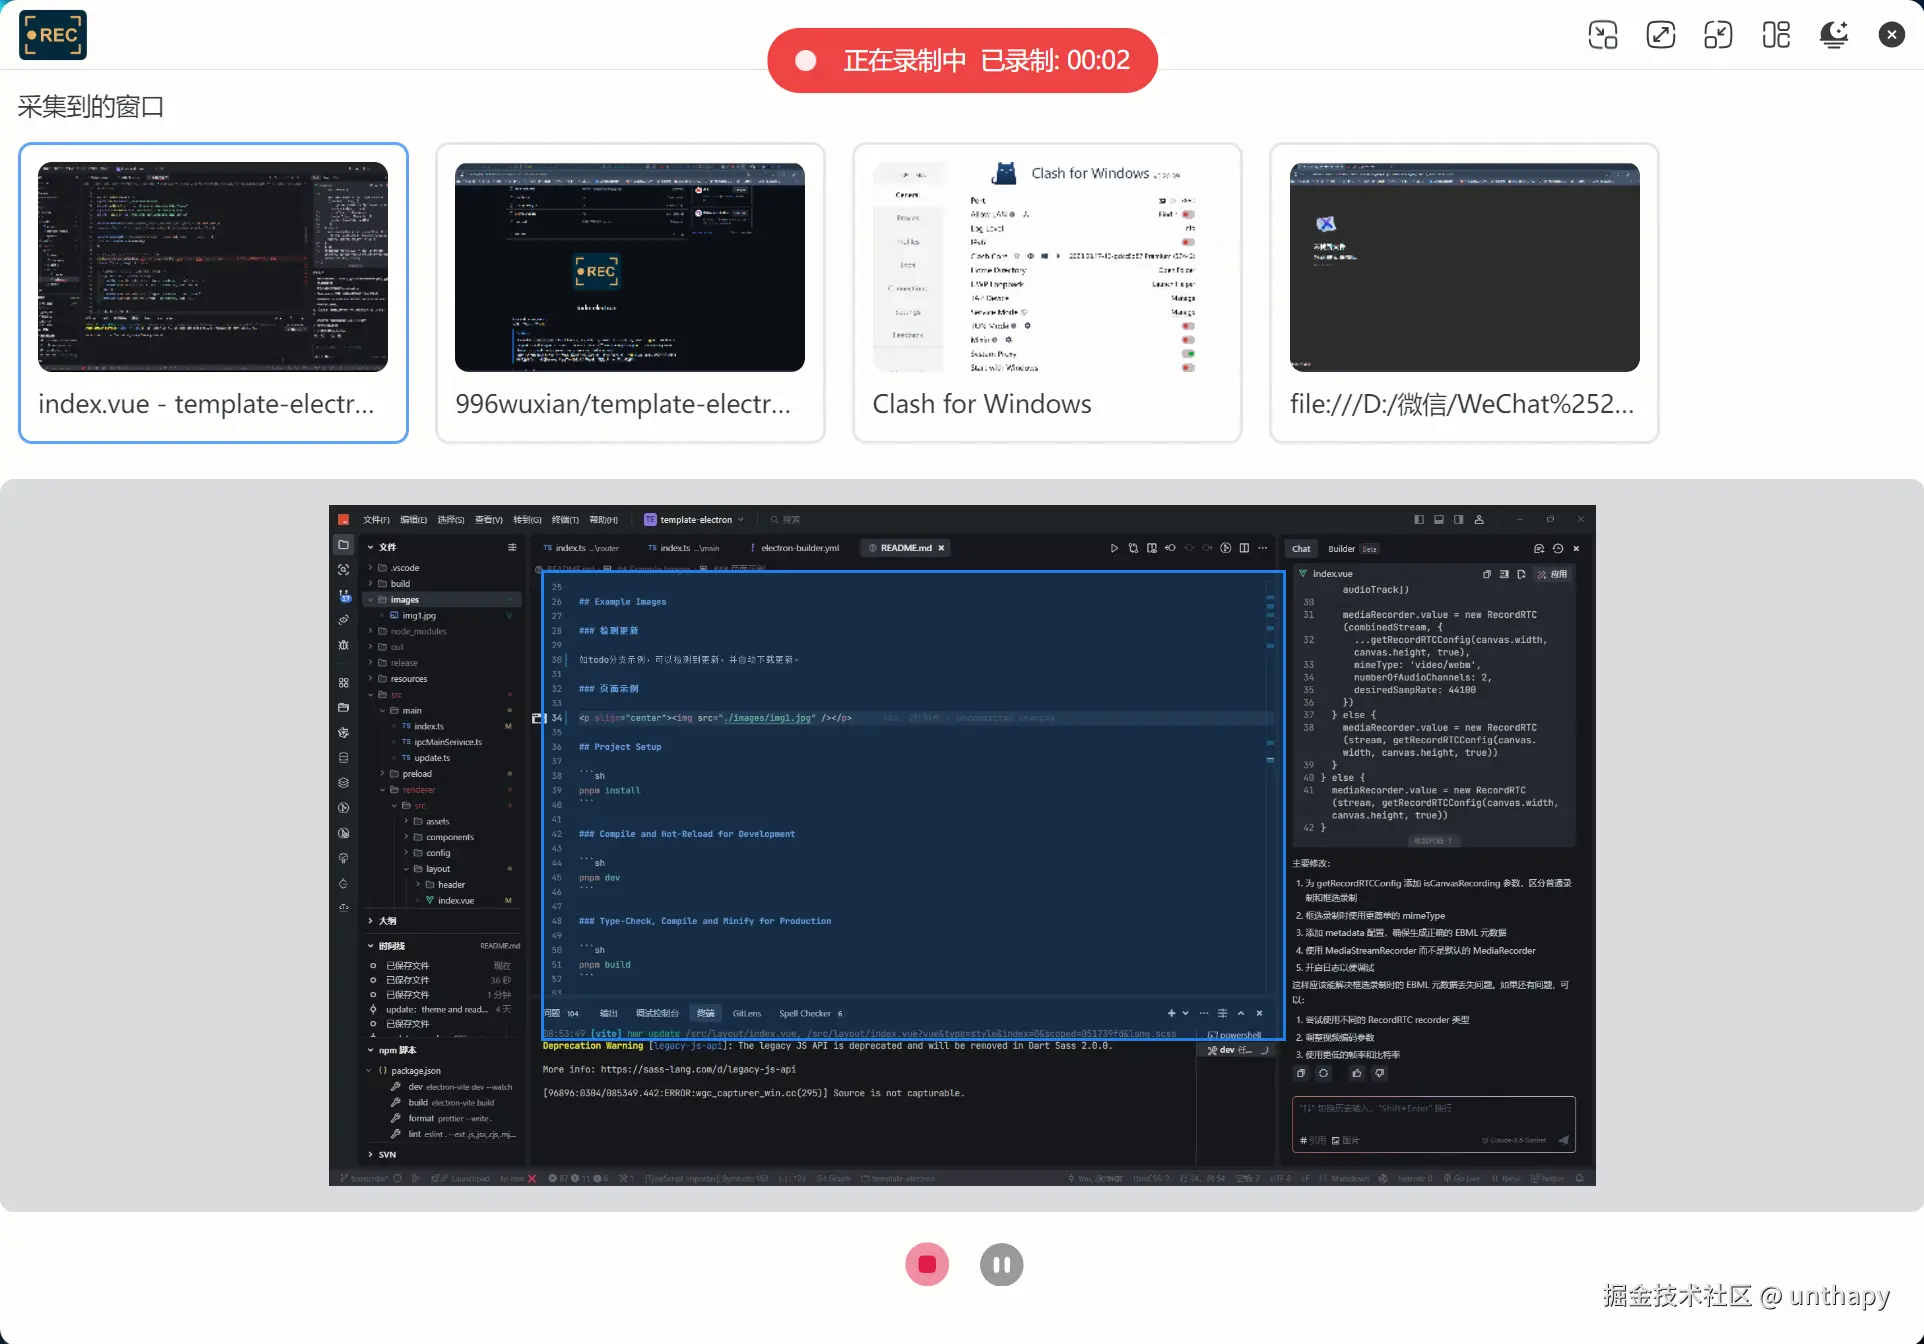
Task: Select the 996wuxian/template-electron window thumbnail
Action: pos(630,292)
